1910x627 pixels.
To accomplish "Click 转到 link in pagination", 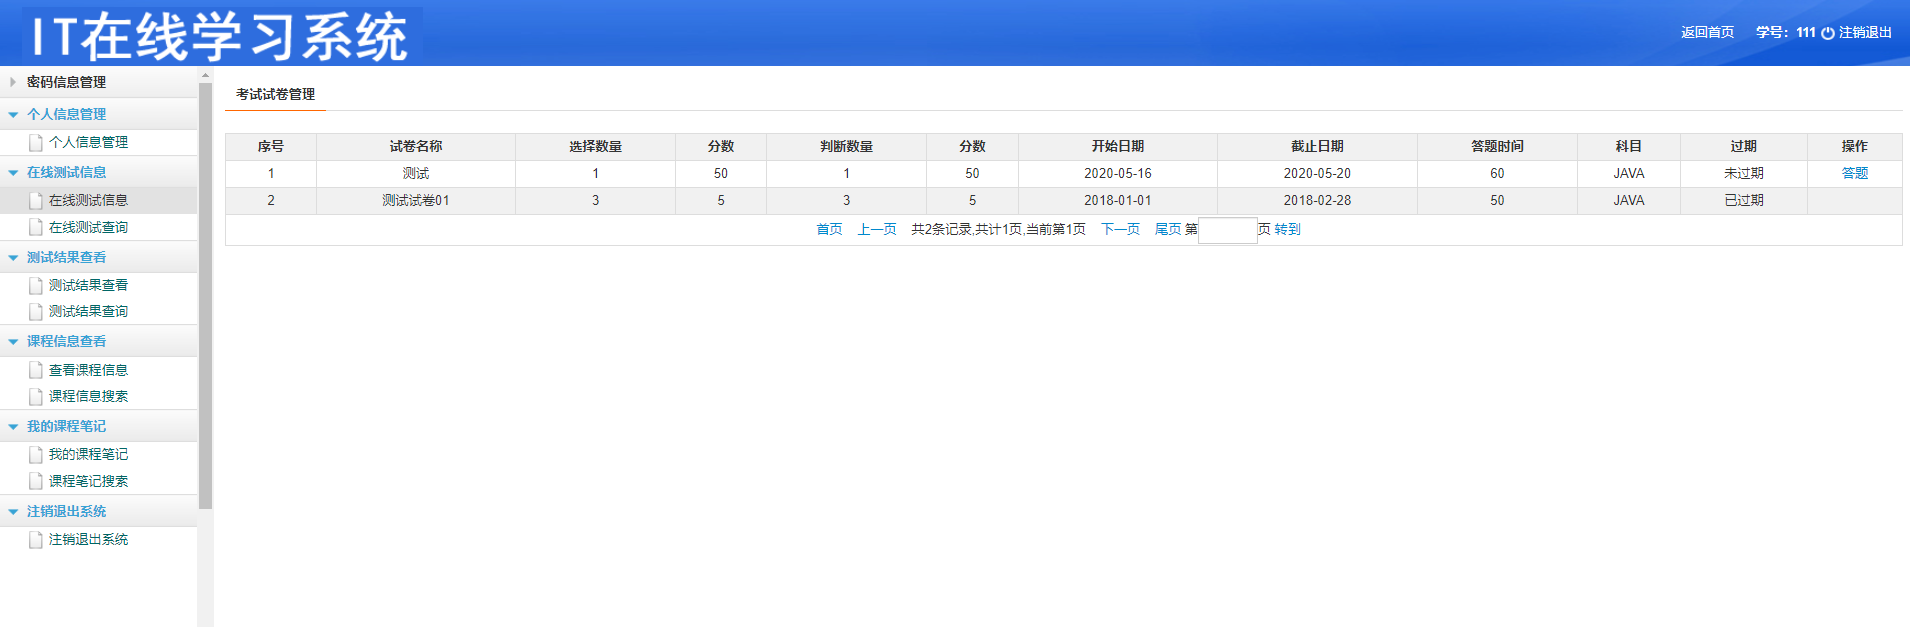I will coord(1287,229).
